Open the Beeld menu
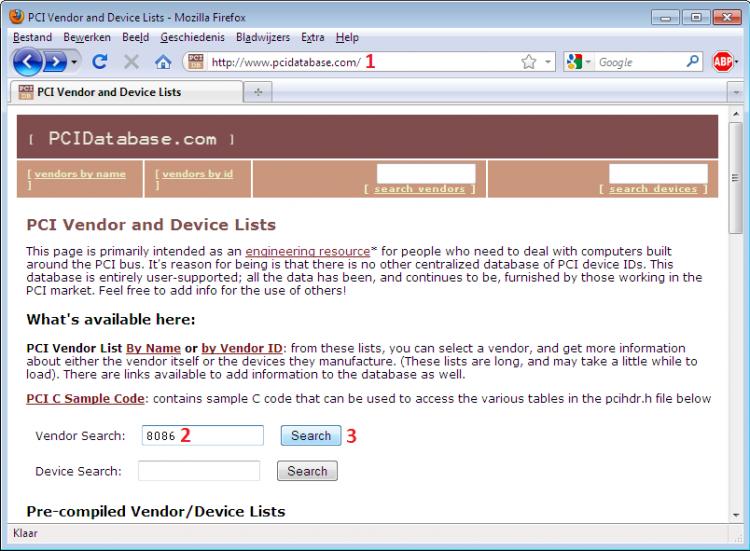The image size is (750, 551). point(135,37)
